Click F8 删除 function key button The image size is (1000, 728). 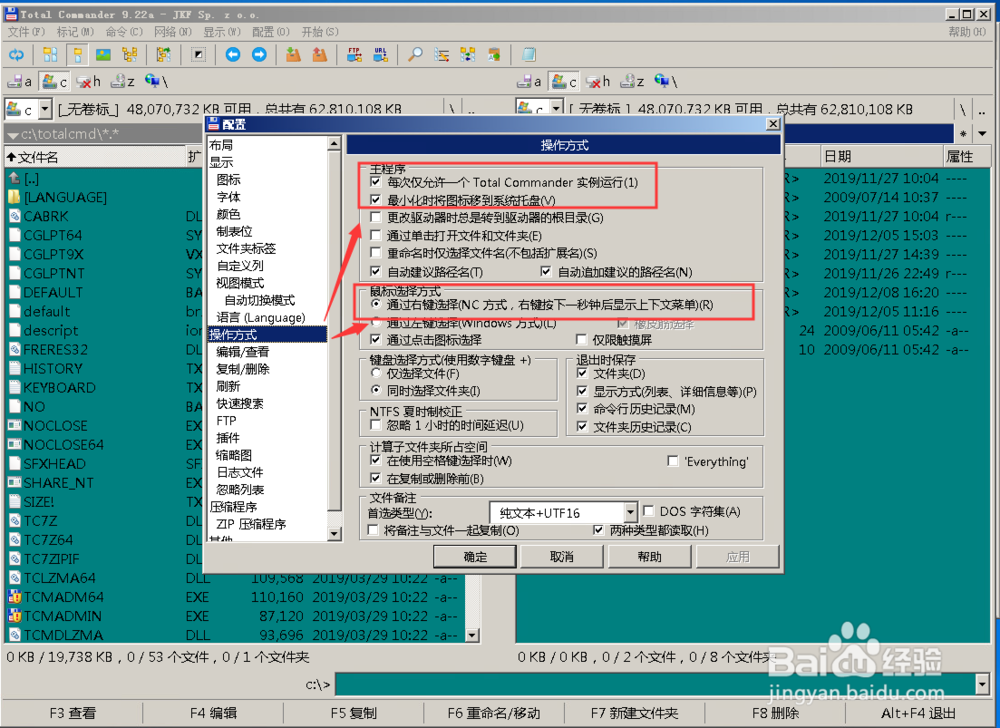point(775,713)
